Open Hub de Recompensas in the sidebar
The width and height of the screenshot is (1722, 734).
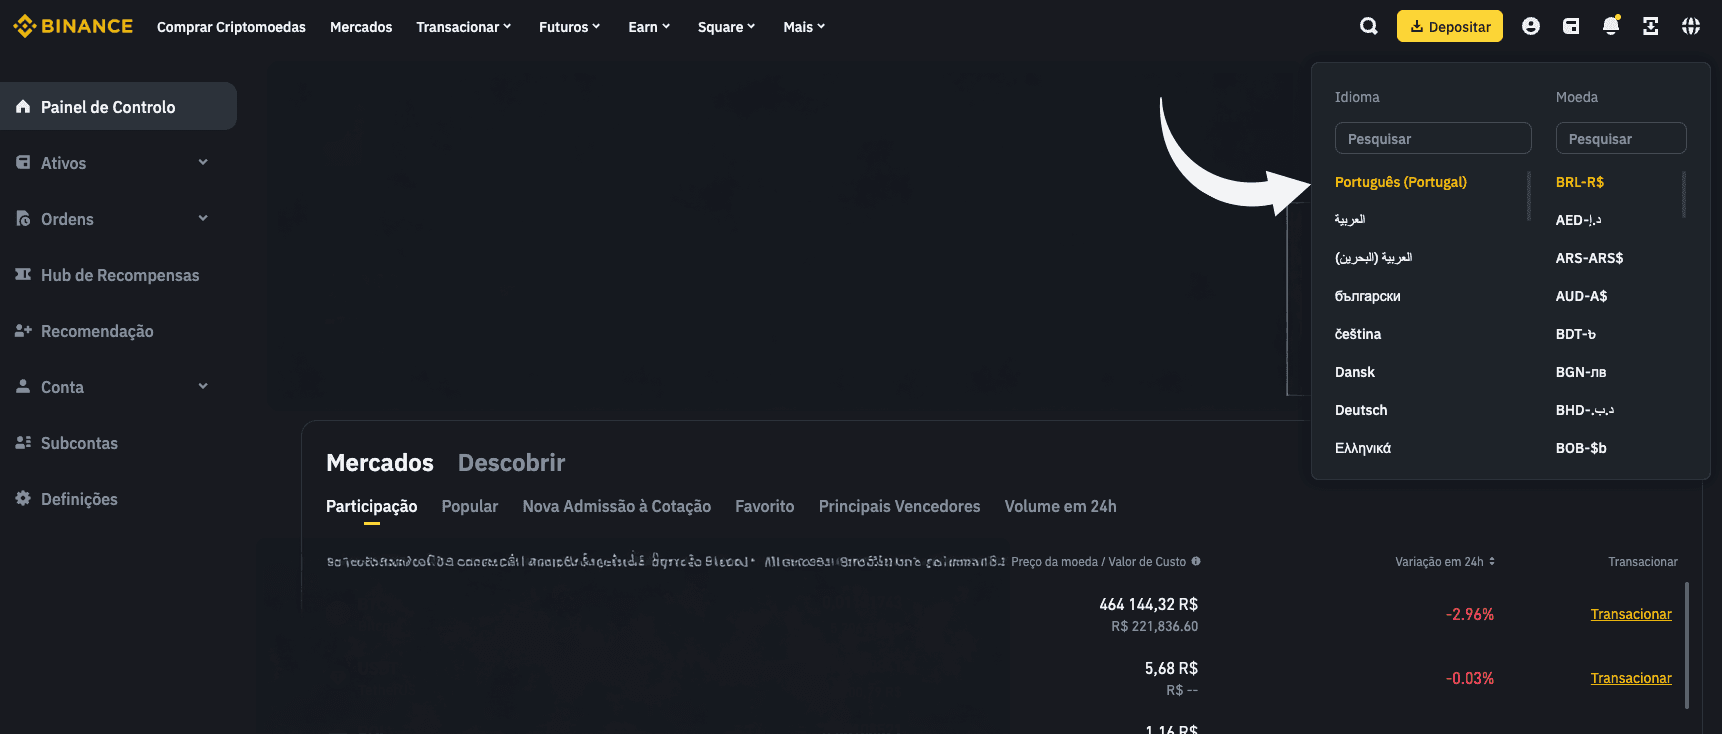pos(118,274)
